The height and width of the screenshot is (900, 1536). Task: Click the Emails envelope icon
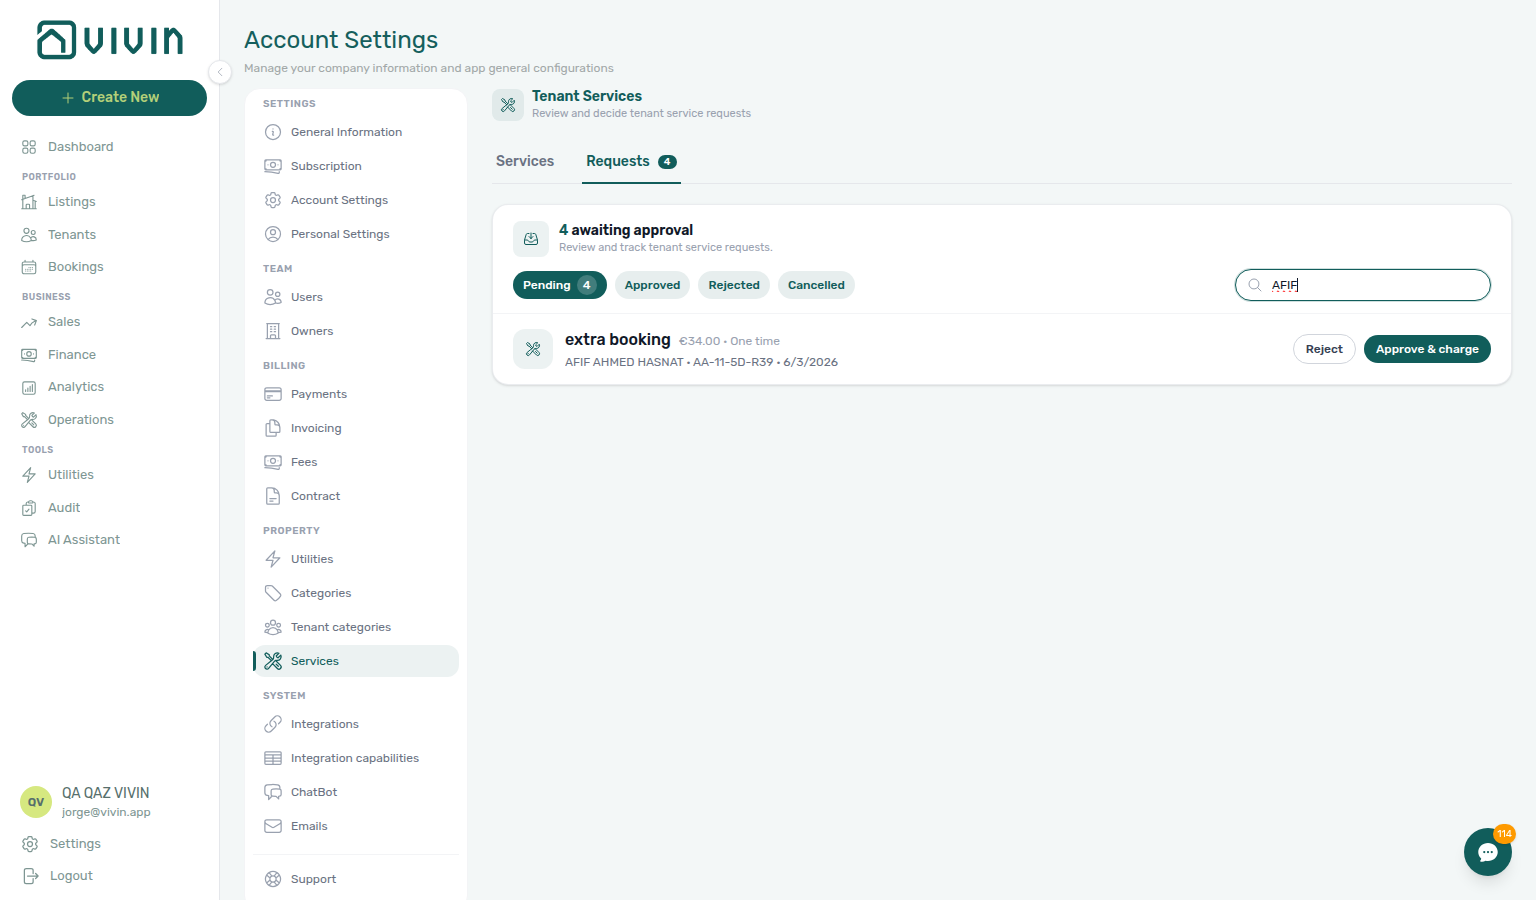(273, 826)
